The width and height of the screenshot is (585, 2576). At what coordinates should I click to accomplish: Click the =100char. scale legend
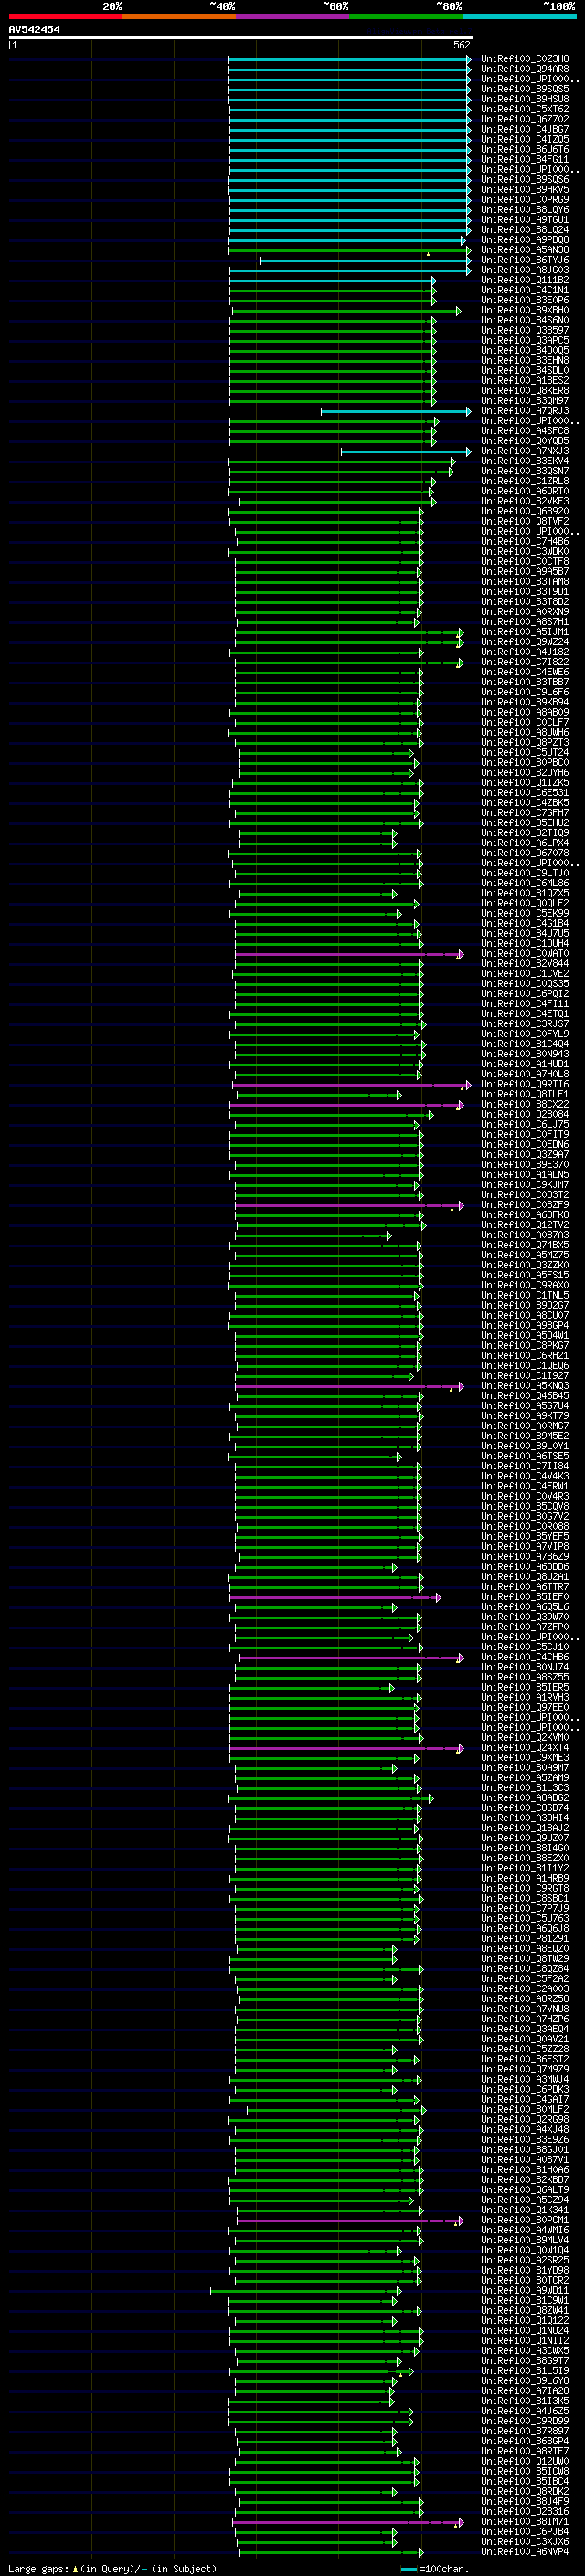tap(435, 2568)
